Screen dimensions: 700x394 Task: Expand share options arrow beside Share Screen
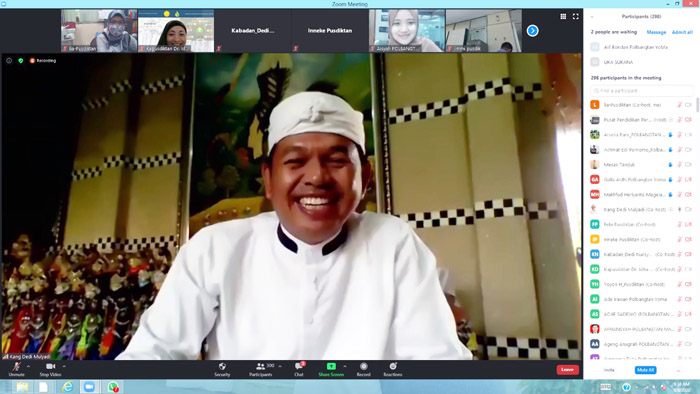point(345,366)
